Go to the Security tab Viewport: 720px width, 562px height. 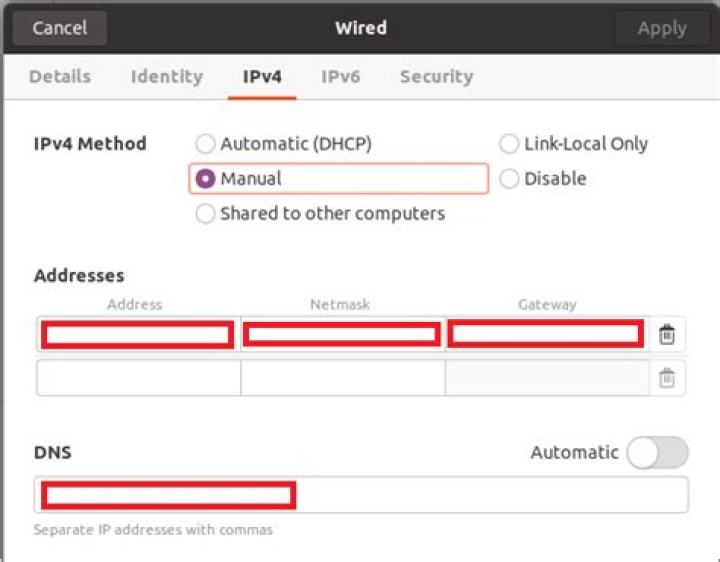point(436,76)
